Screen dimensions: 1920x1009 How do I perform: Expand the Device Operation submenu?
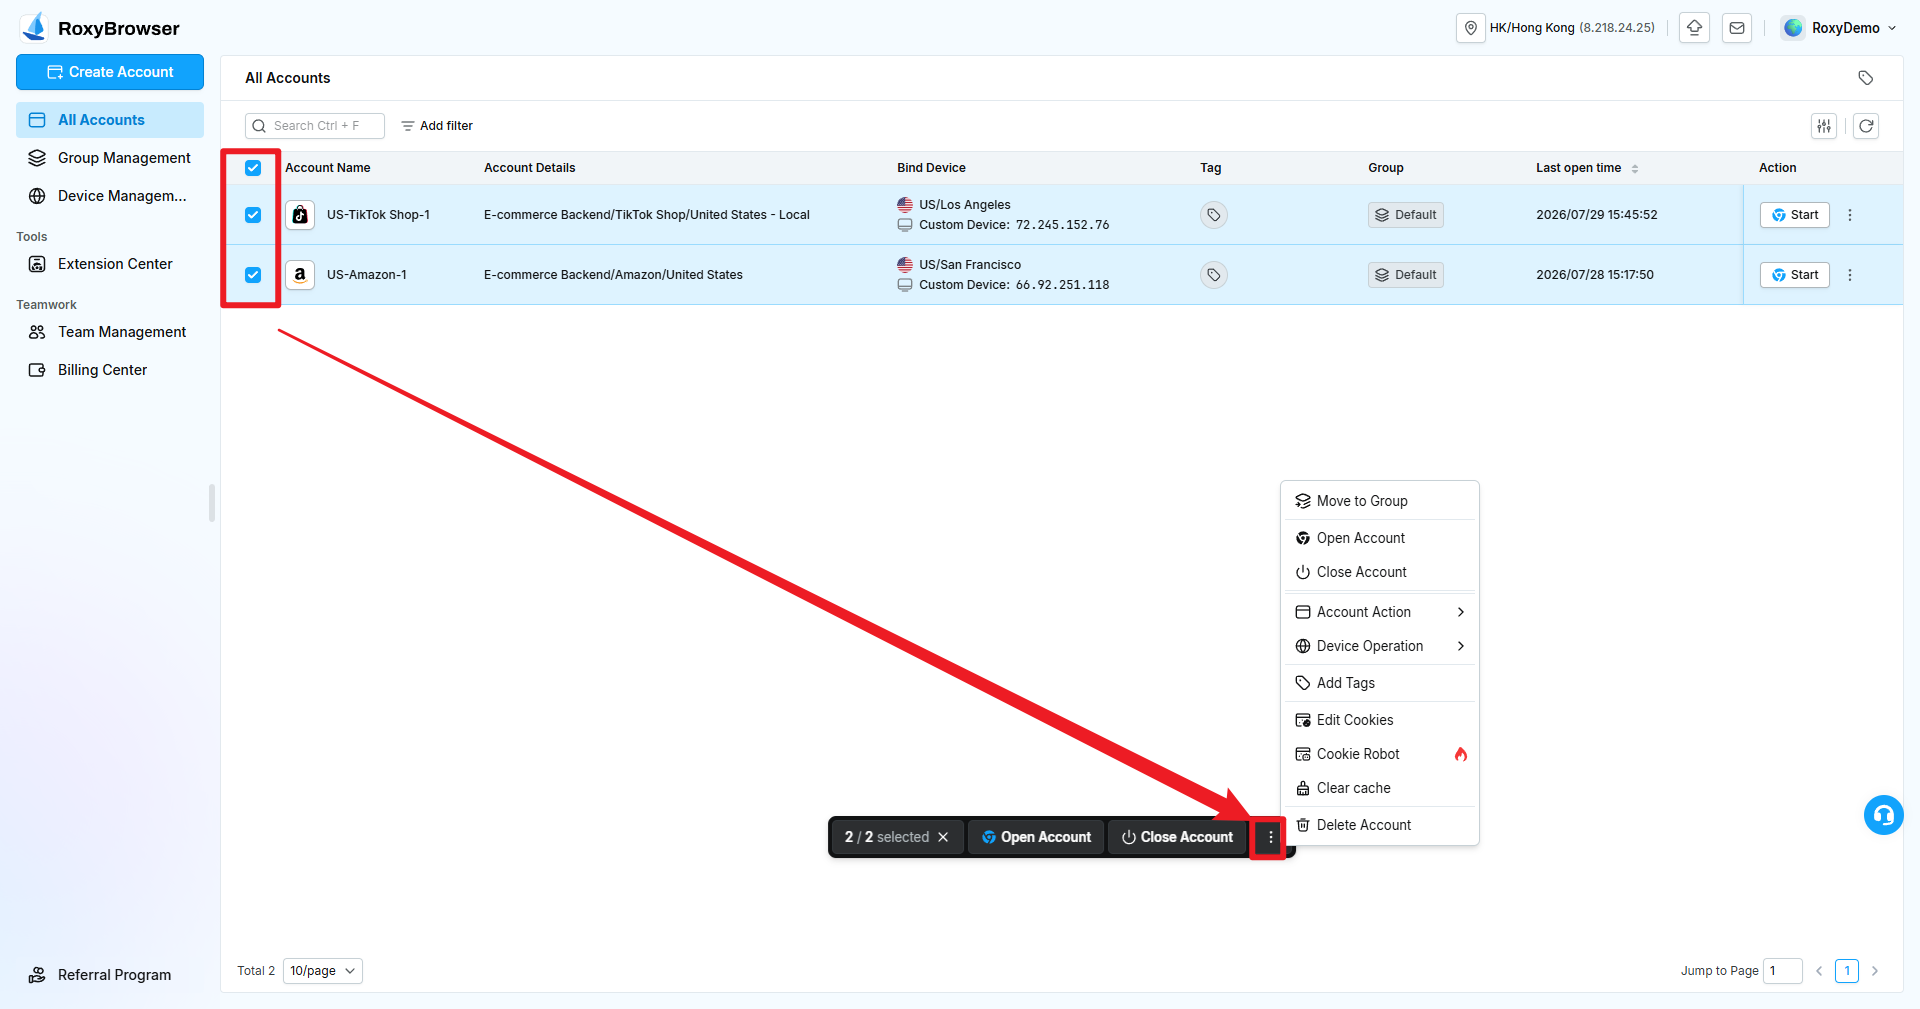point(1380,646)
